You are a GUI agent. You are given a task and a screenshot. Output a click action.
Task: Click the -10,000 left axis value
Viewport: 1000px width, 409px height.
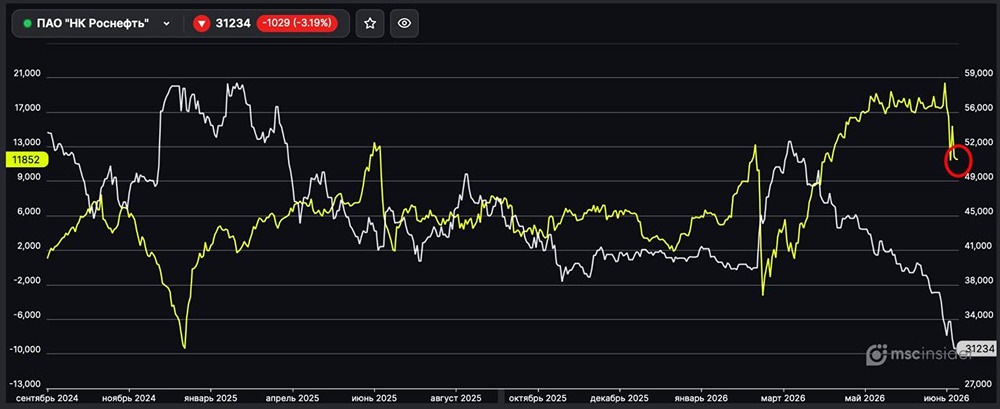[25, 350]
